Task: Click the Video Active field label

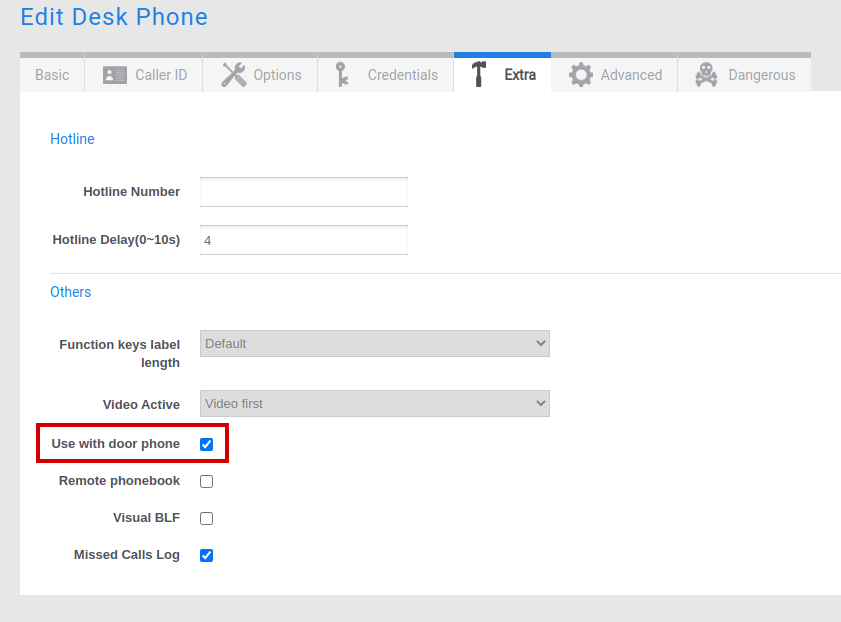Action: (141, 405)
